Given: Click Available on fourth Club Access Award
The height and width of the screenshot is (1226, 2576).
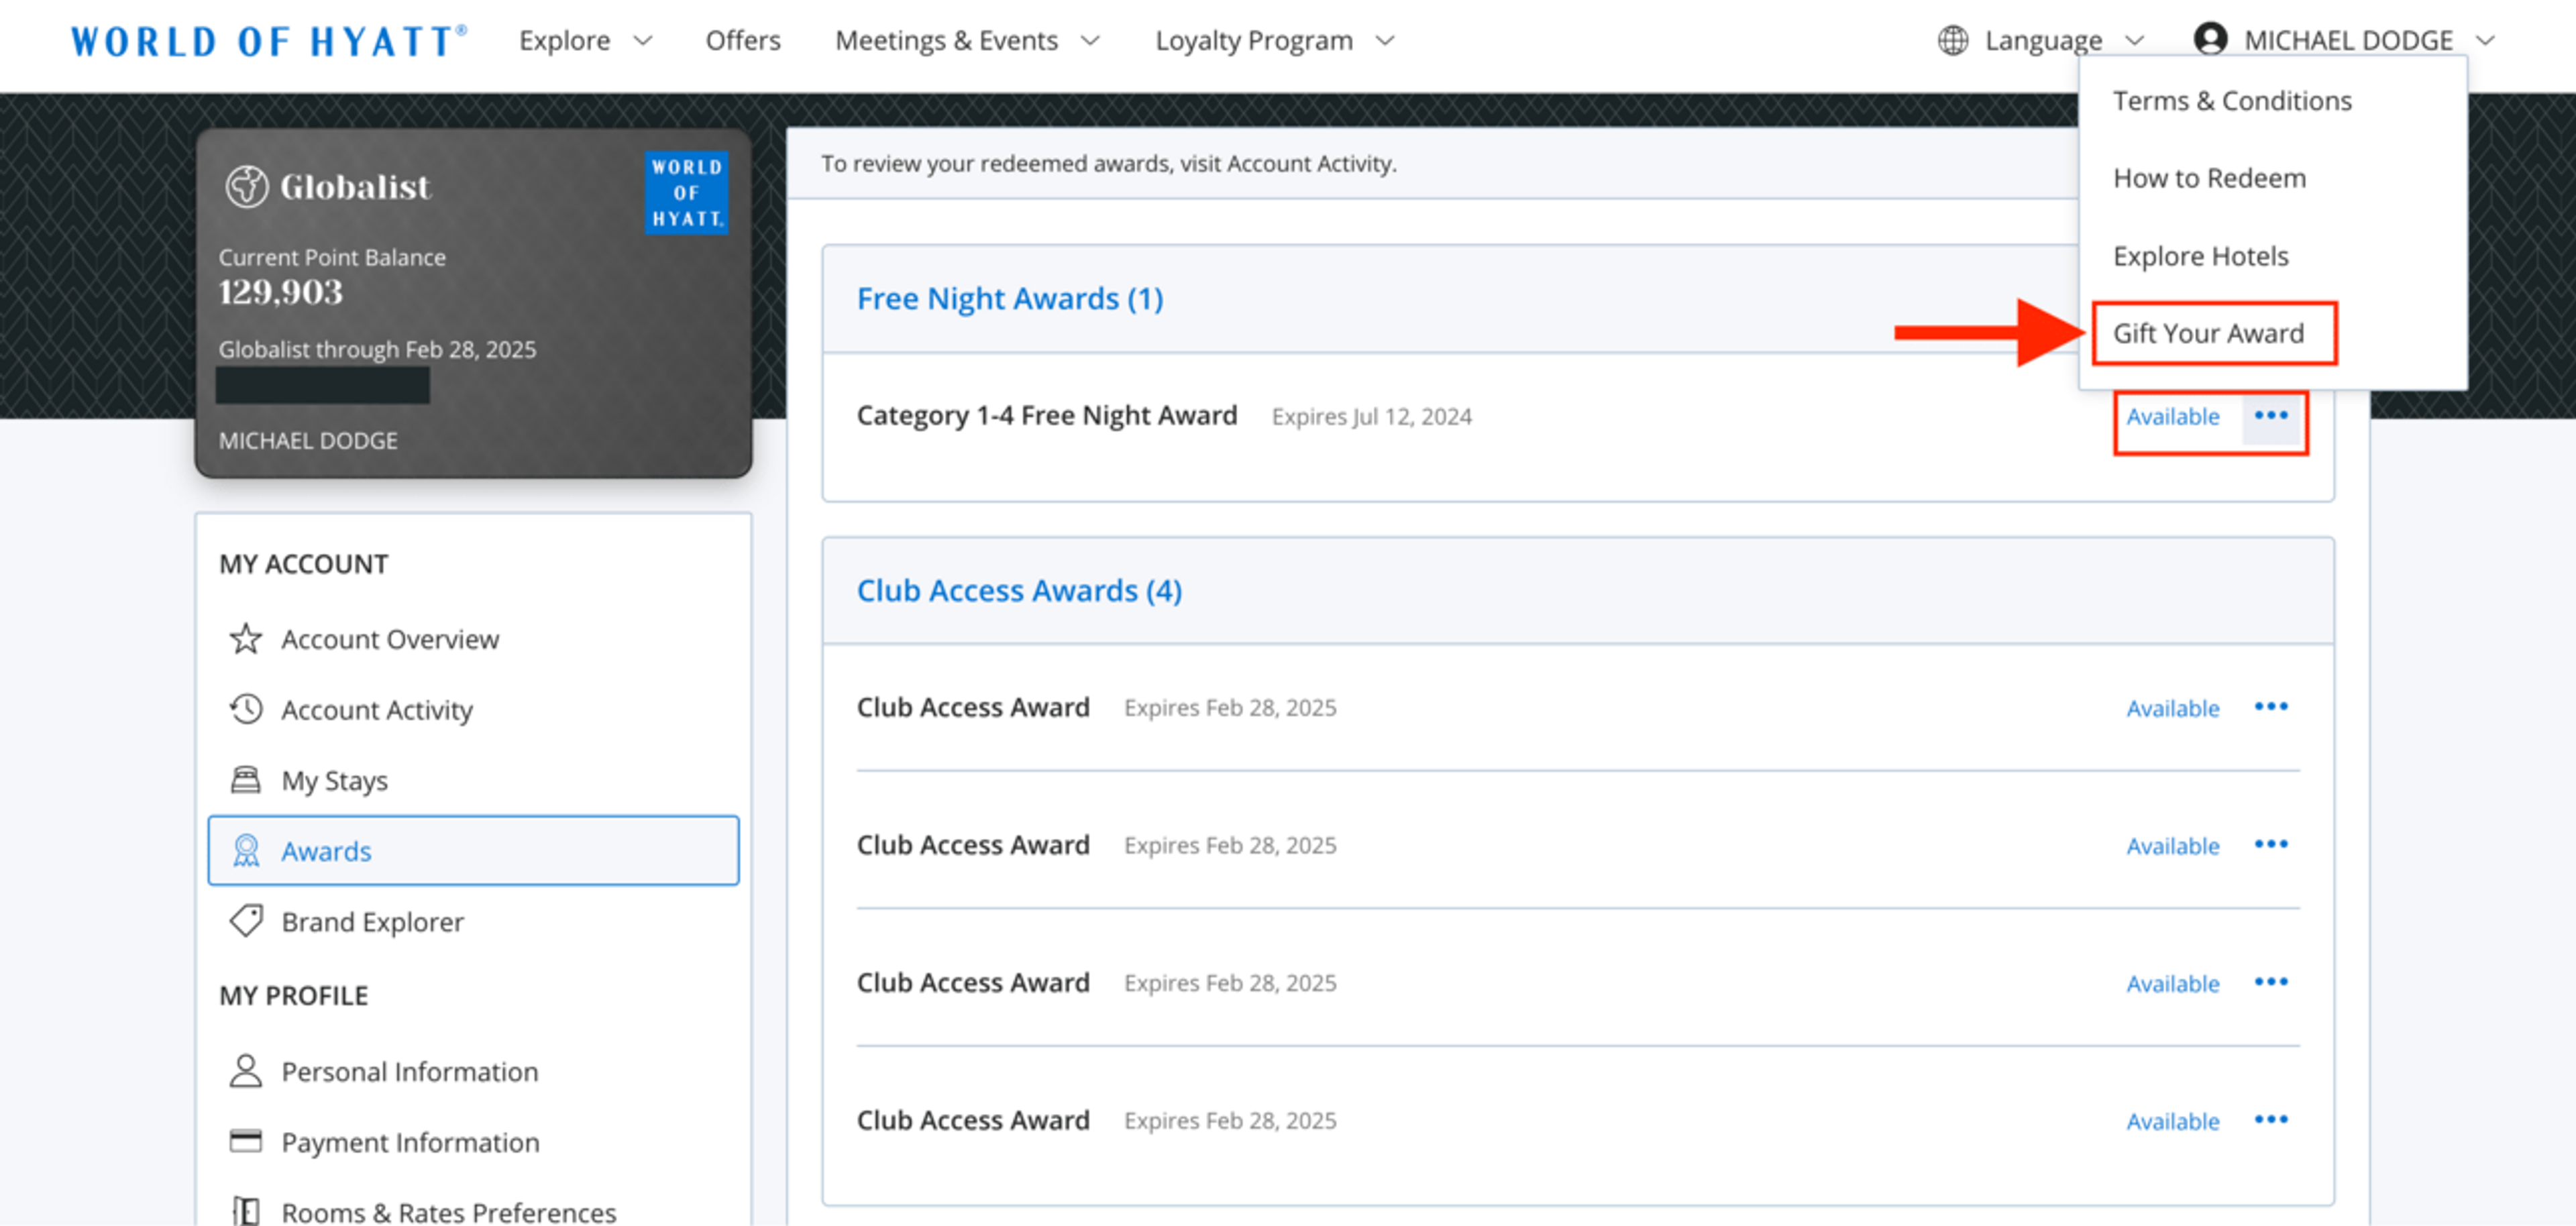Looking at the screenshot, I should [2172, 1121].
